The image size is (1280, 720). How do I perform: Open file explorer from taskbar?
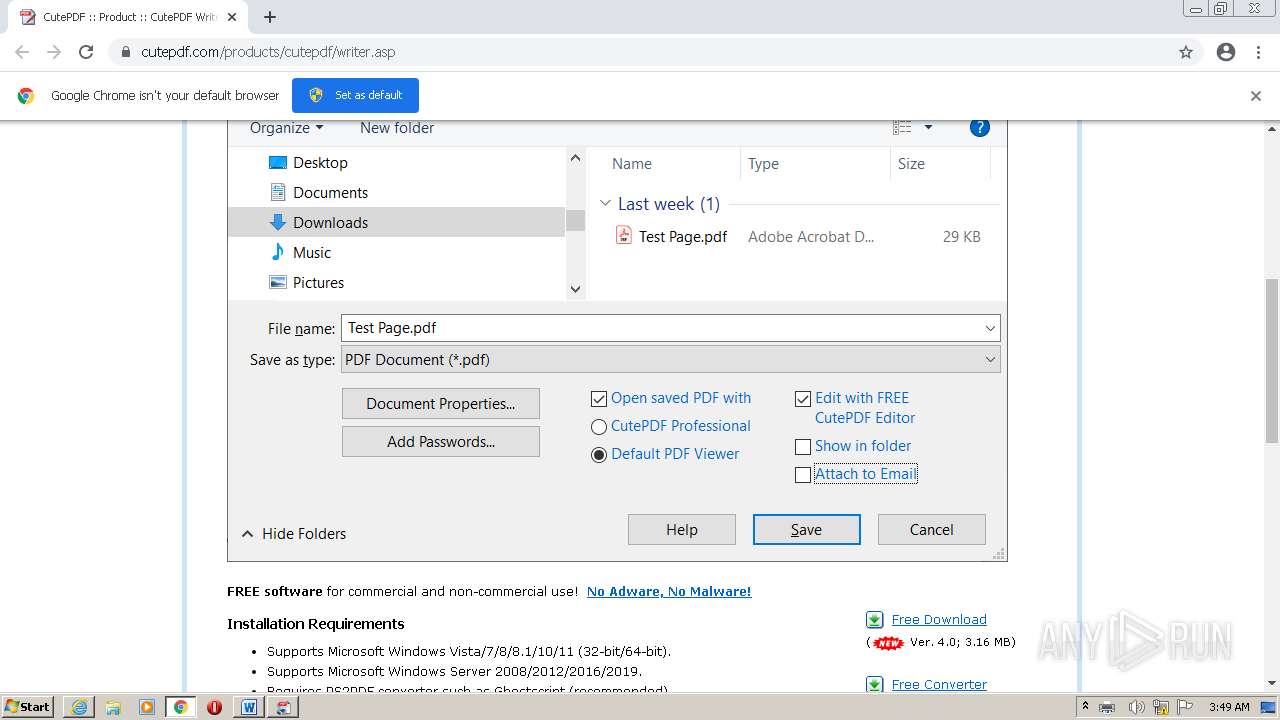point(113,707)
